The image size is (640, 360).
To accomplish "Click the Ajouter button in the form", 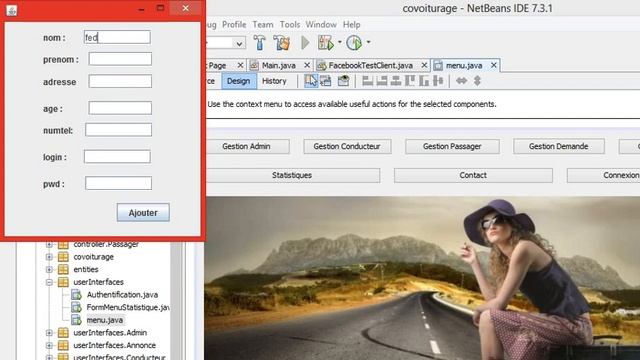I will (x=143, y=213).
